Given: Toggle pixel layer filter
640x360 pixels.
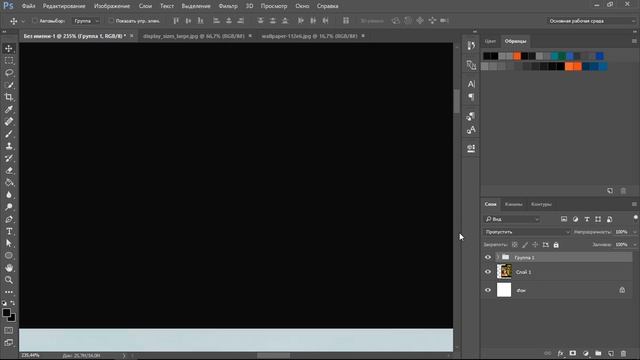Looking at the screenshot, I should point(564,219).
